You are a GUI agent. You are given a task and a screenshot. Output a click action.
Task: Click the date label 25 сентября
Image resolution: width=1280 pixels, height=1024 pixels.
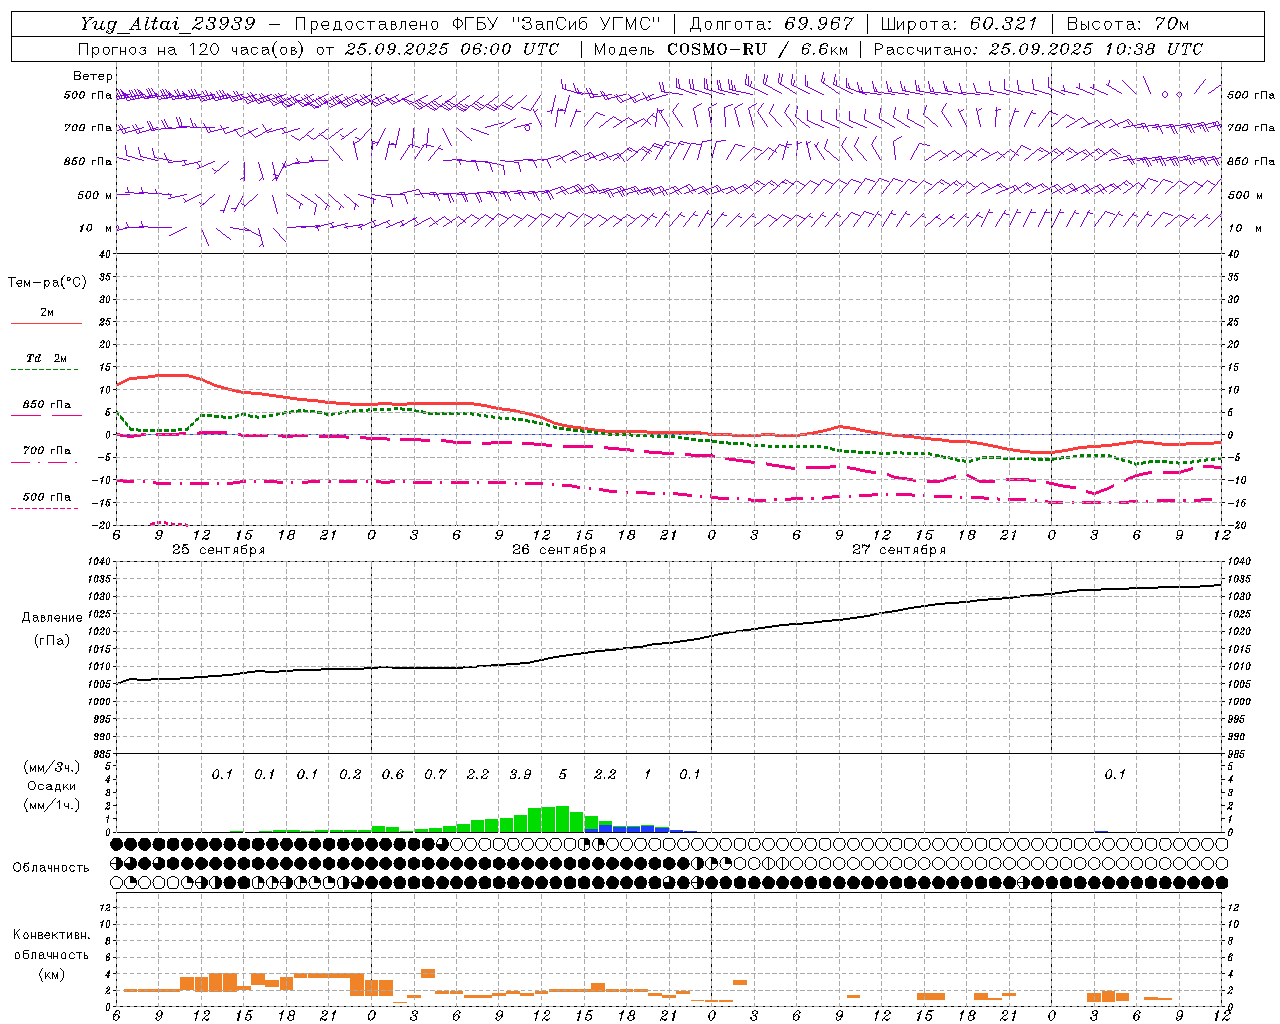(219, 550)
